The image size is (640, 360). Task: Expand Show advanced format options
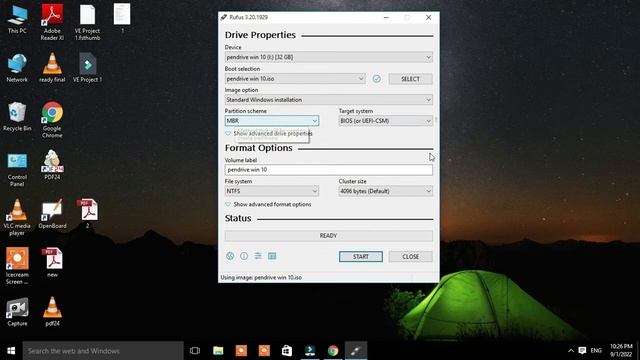pyautogui.click(x=268, y=204)
